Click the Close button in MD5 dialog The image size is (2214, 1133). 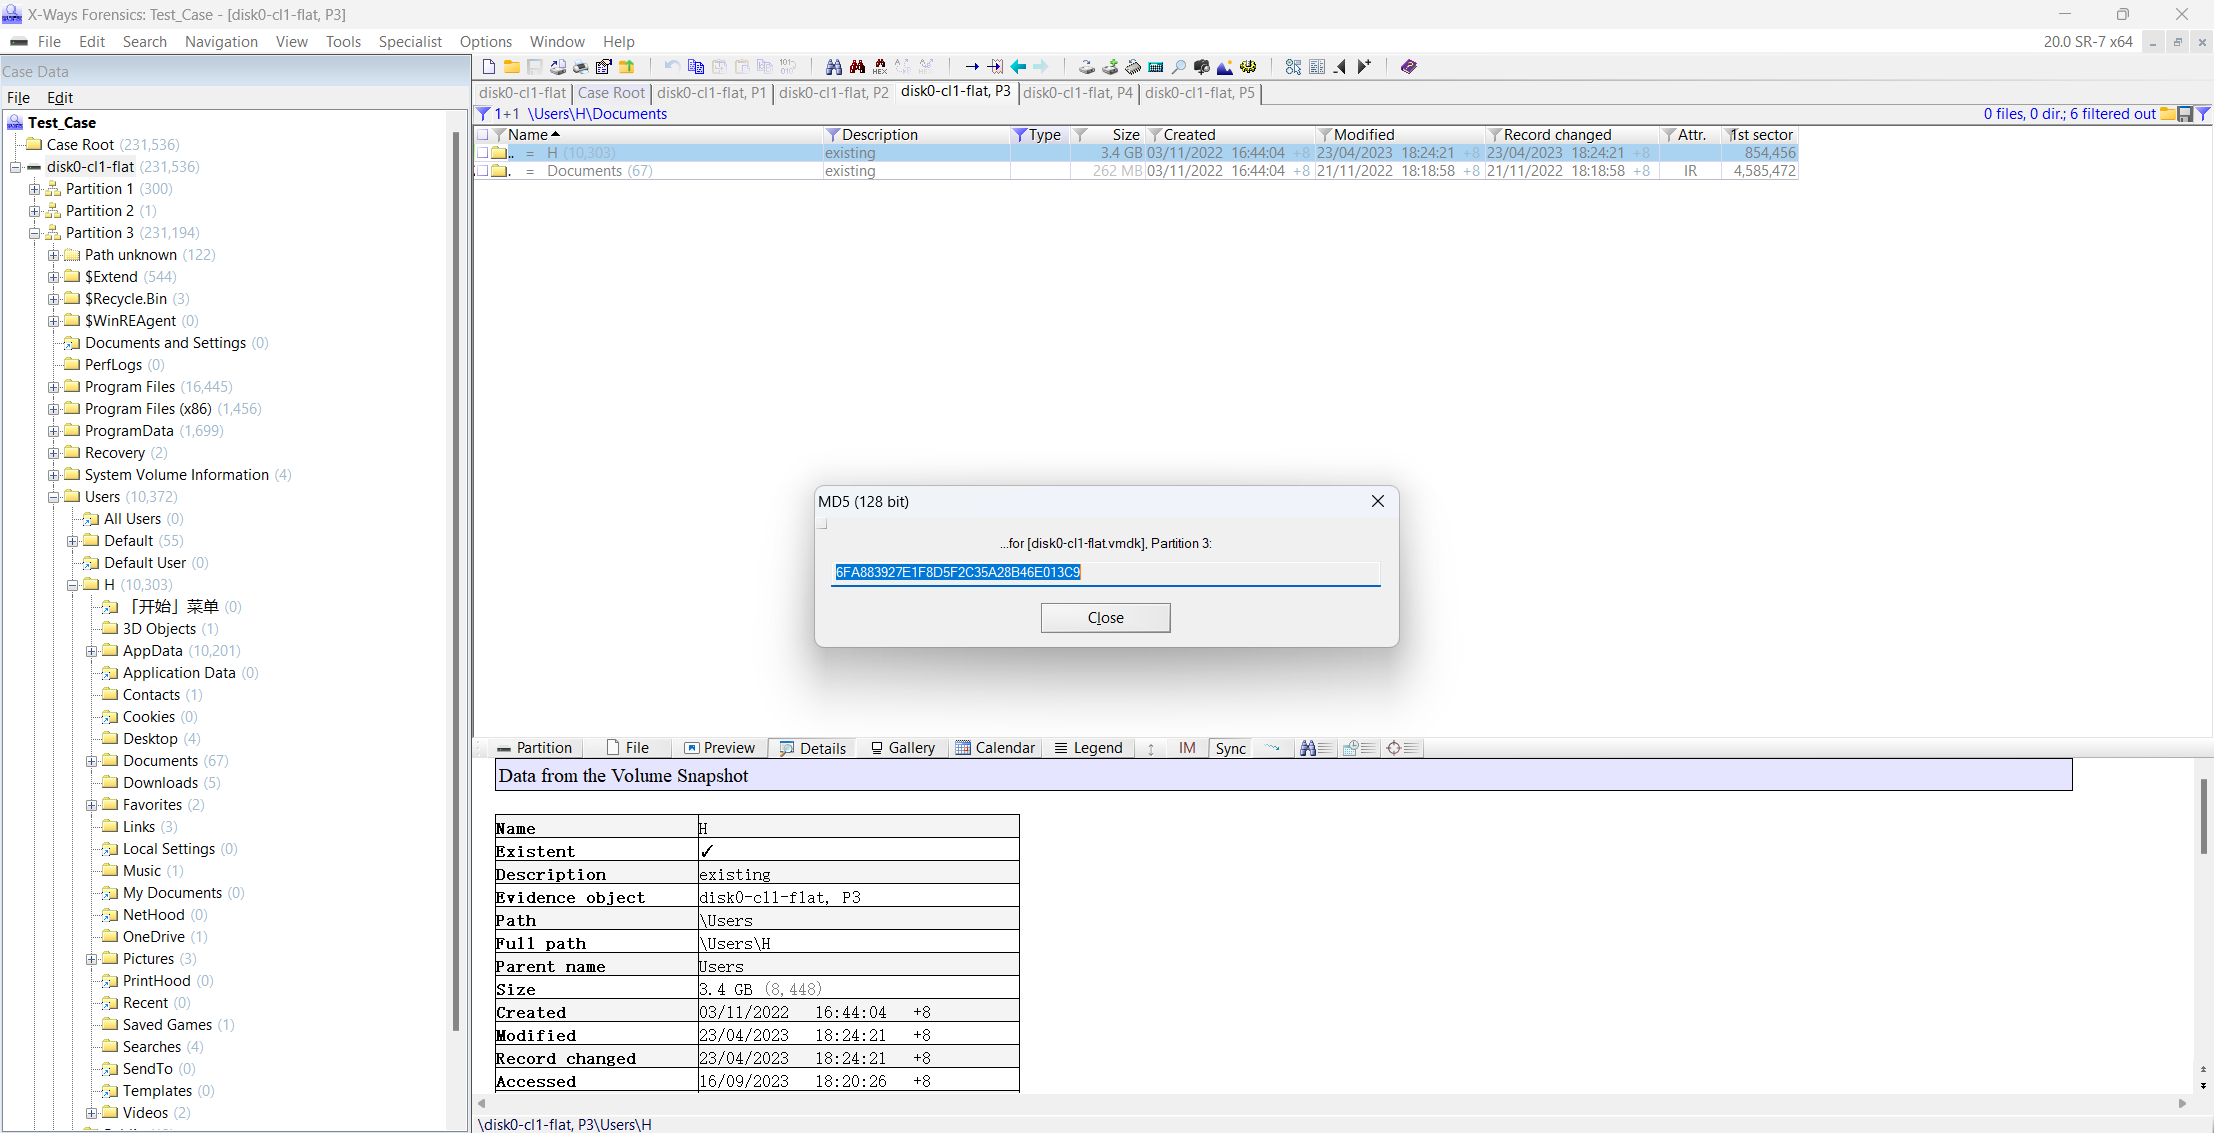pos(1106,617)
